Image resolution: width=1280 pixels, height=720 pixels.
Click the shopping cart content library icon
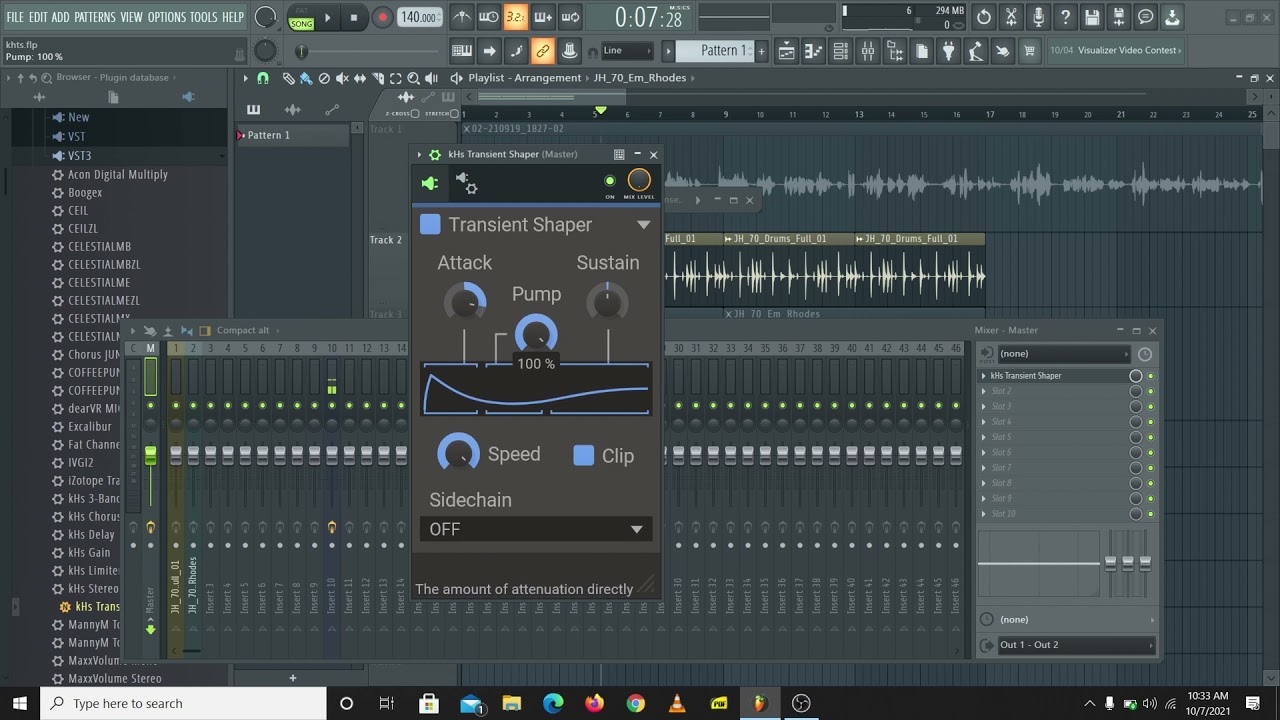pos(1029,50)
